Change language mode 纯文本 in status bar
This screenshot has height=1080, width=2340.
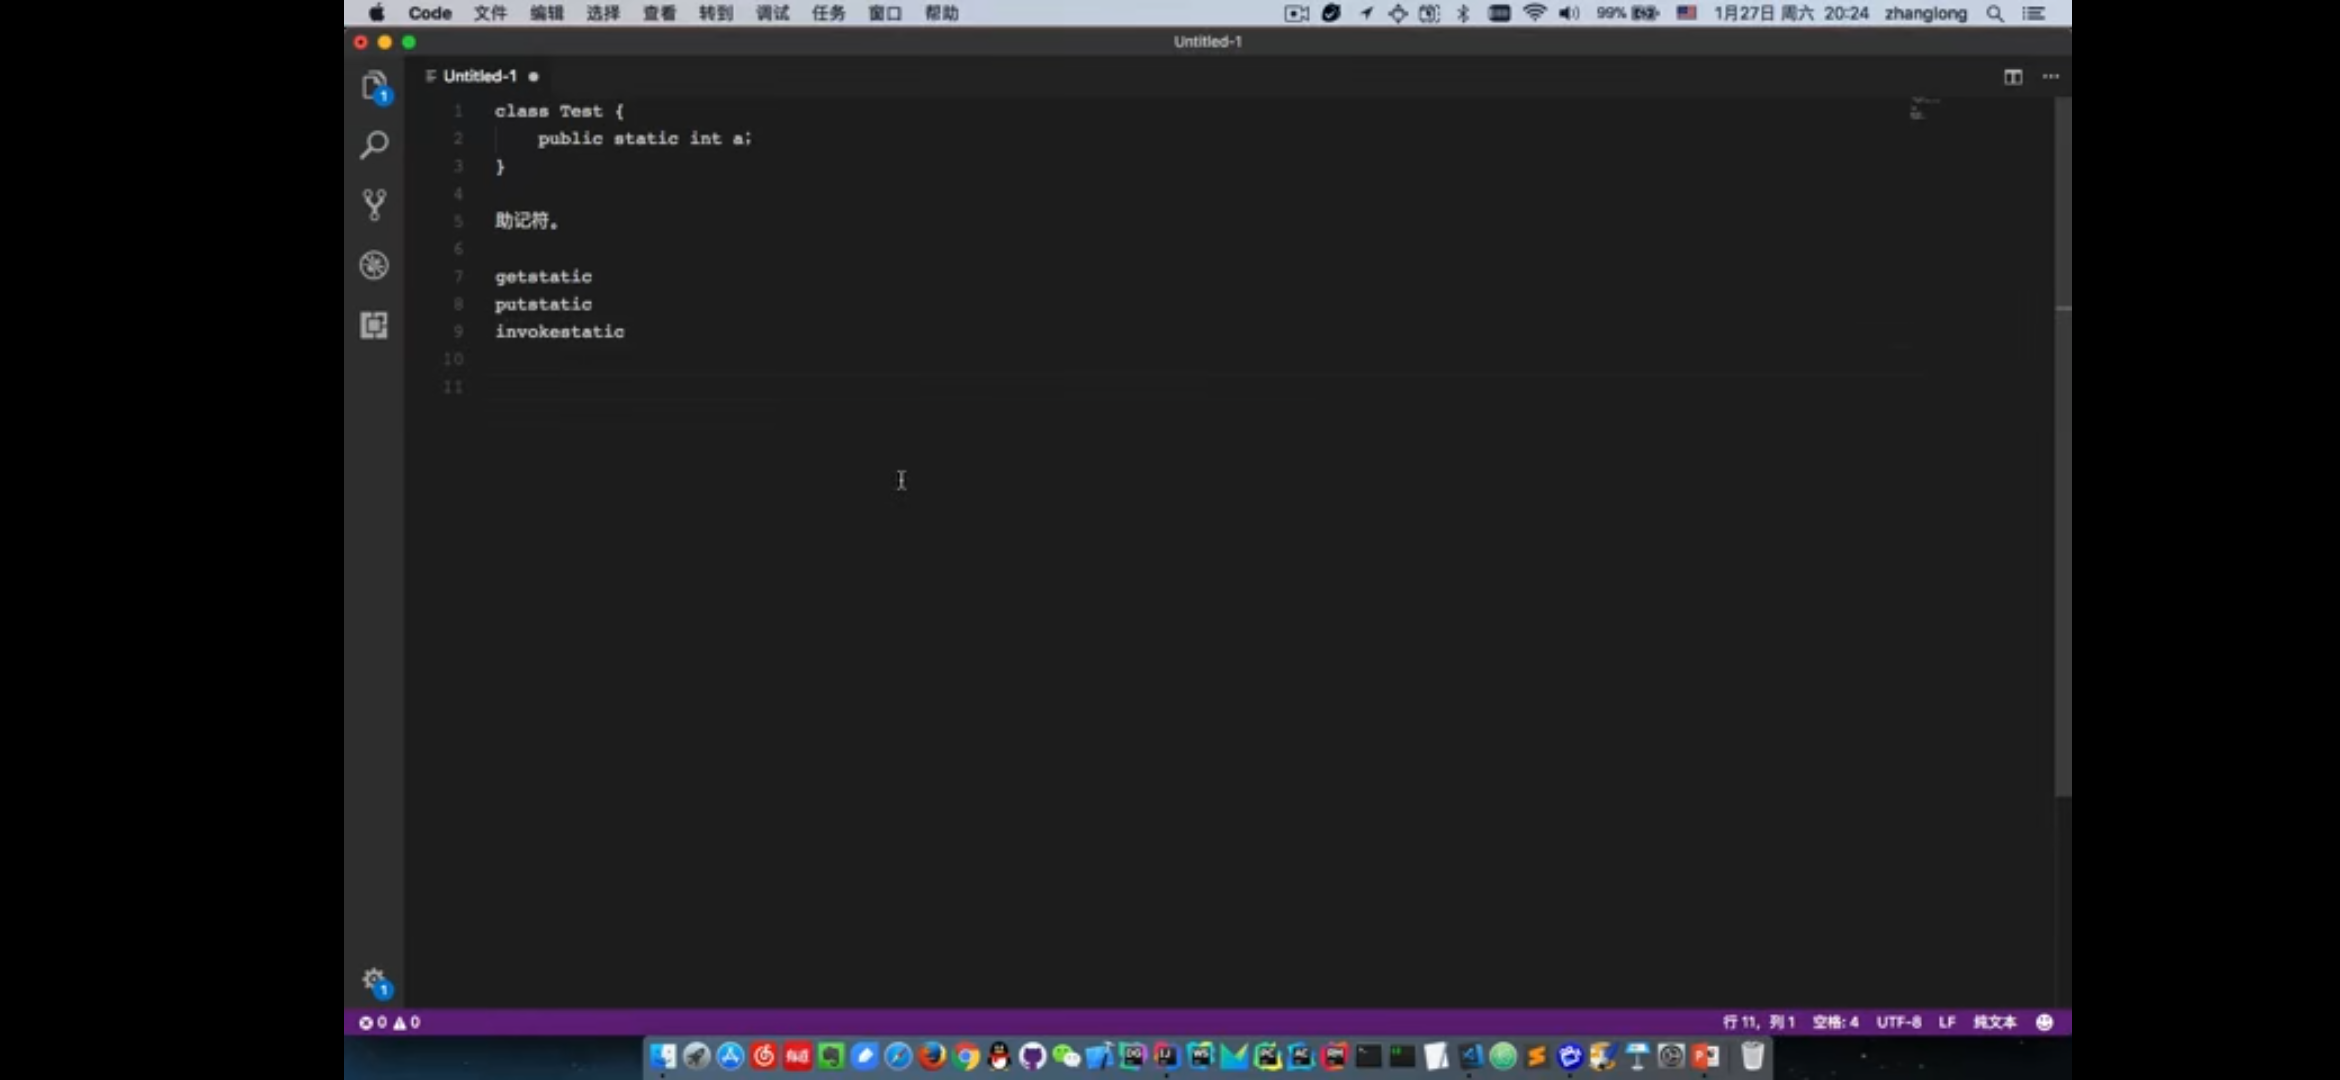1994,1022
